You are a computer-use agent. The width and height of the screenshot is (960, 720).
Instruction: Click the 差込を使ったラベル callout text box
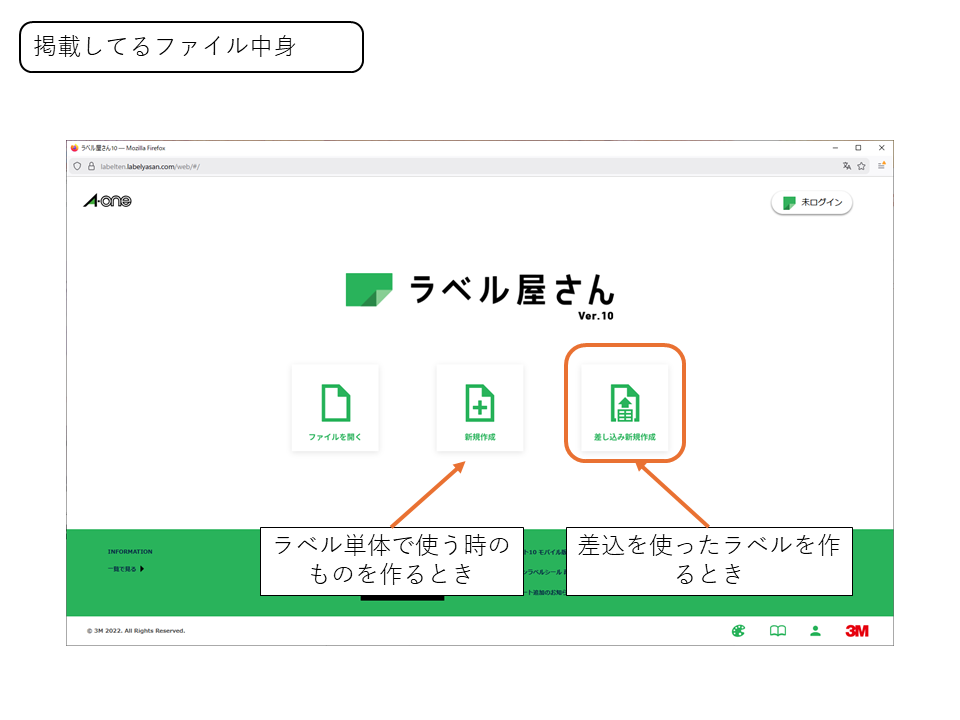(709, 561)
